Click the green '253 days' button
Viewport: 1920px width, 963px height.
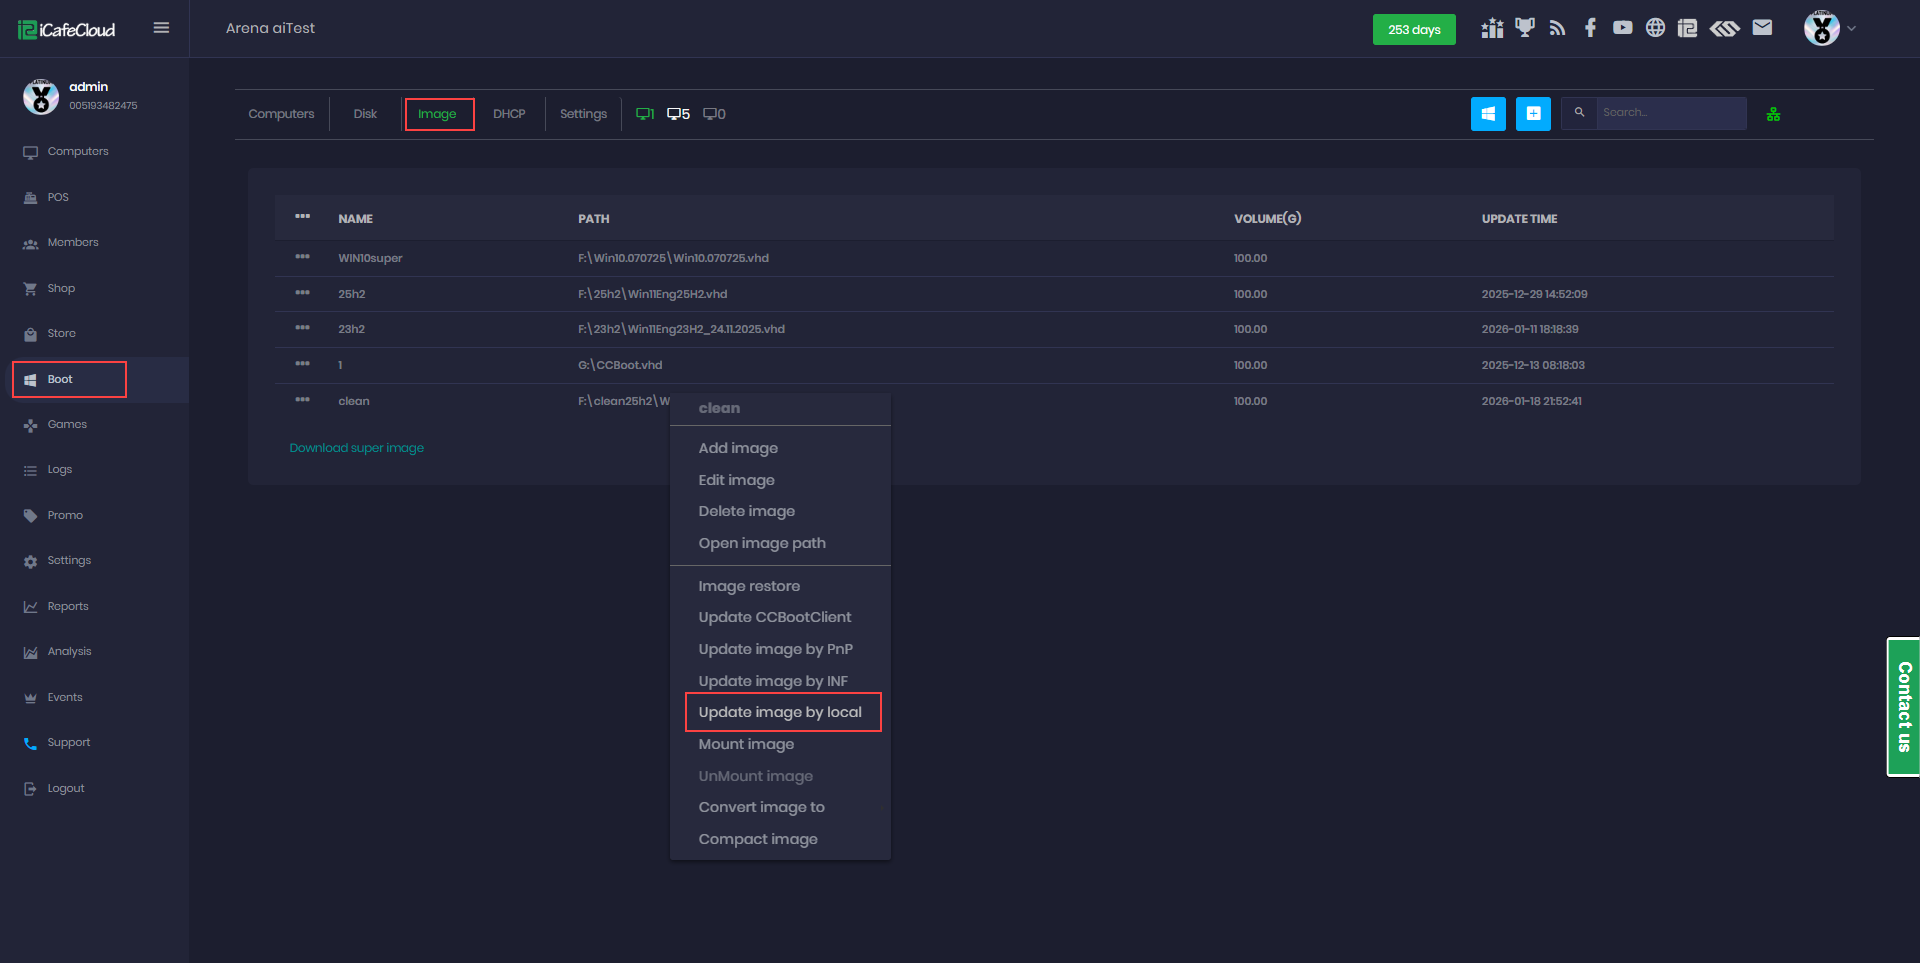click(1414, 30)
